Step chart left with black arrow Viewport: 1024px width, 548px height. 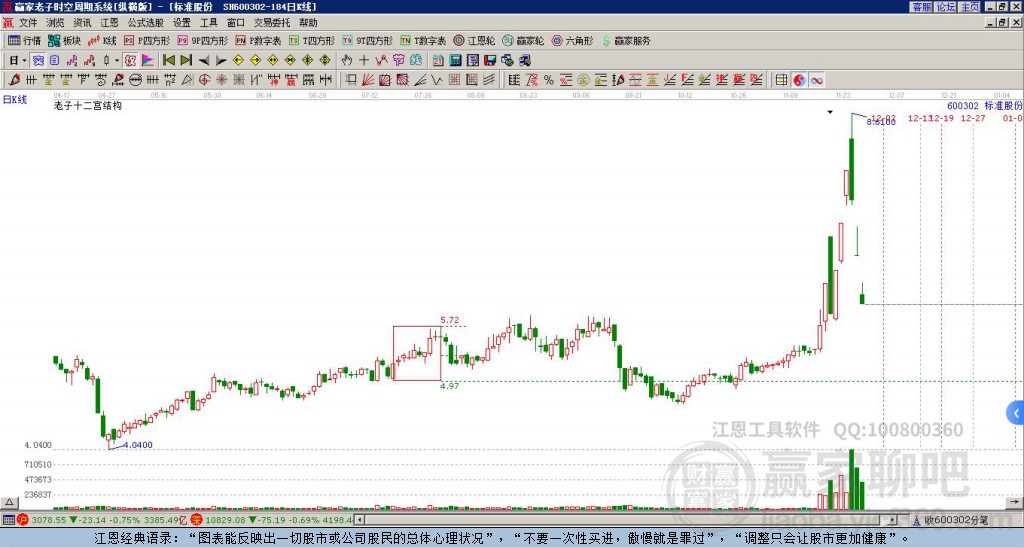tap(204, 61)
